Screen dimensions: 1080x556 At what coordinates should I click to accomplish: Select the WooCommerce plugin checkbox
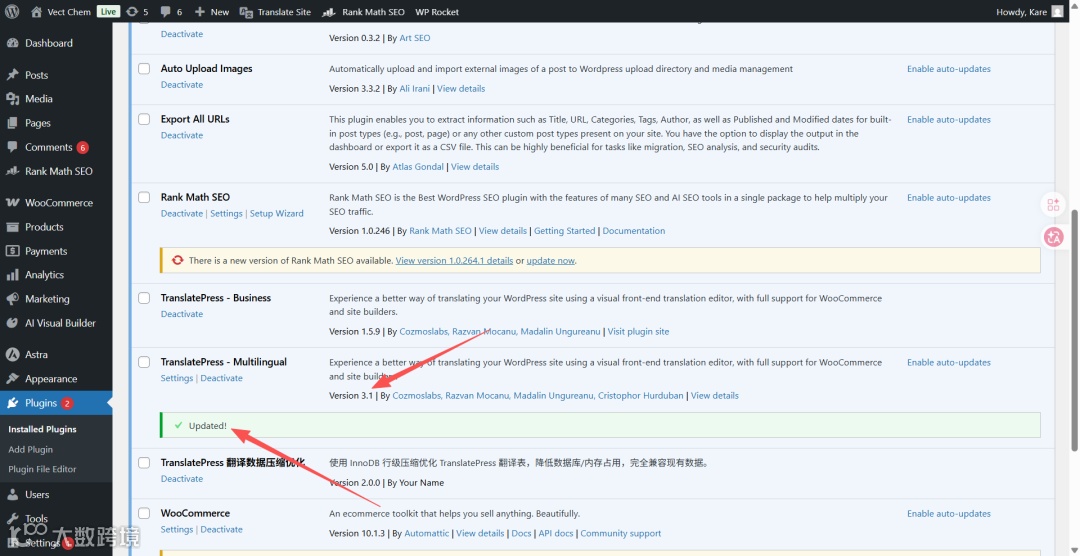[144, 513]
